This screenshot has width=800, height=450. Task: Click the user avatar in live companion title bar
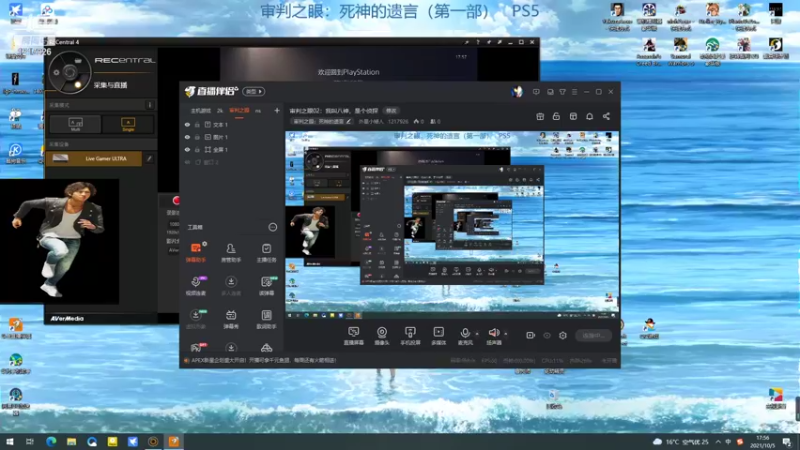click(517, 92)
